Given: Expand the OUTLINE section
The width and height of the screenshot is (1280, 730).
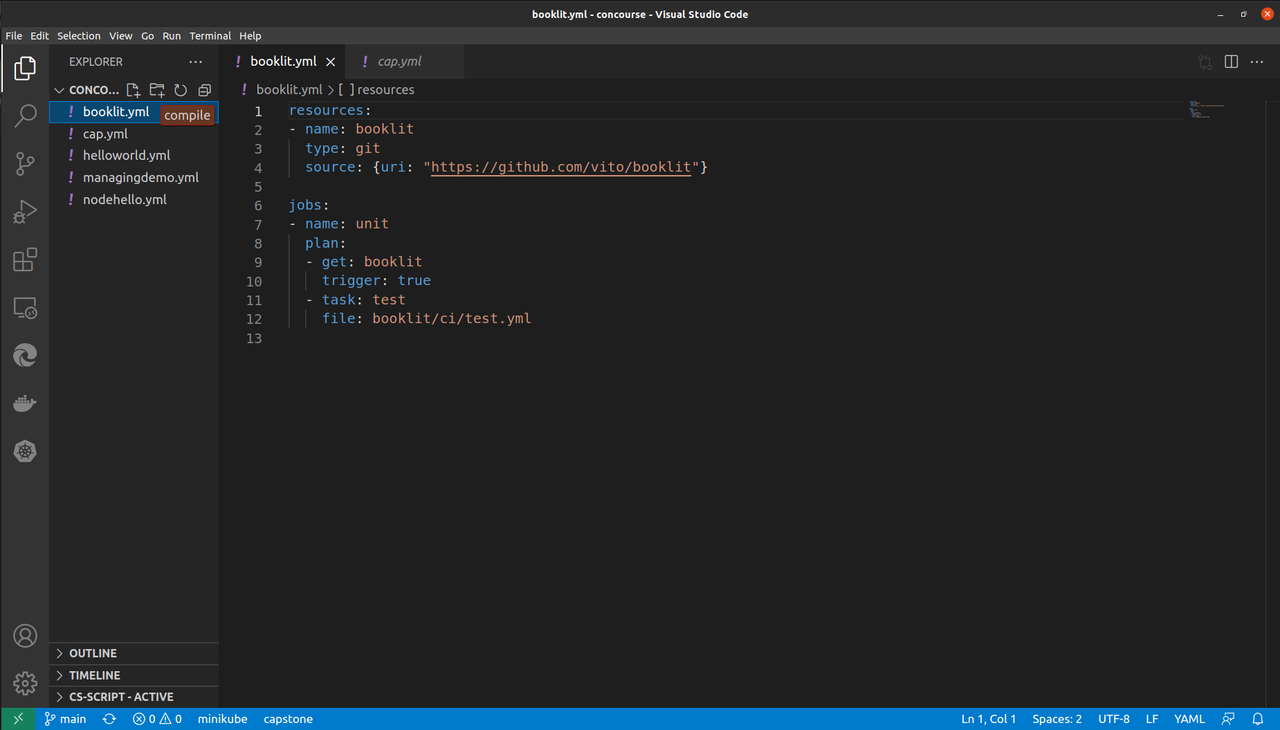Looking at the screenshot, I should (x=134, y=653).
